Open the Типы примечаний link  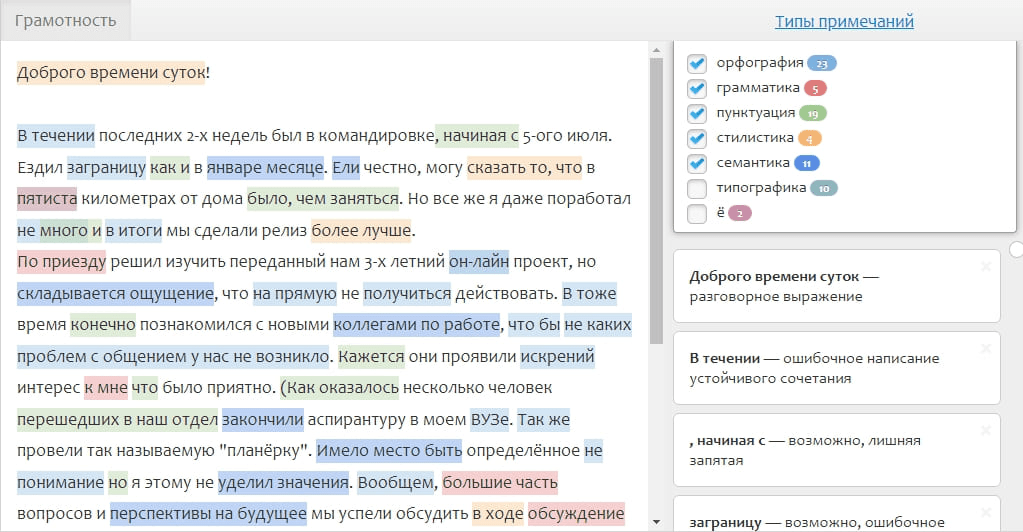point(844,21)
